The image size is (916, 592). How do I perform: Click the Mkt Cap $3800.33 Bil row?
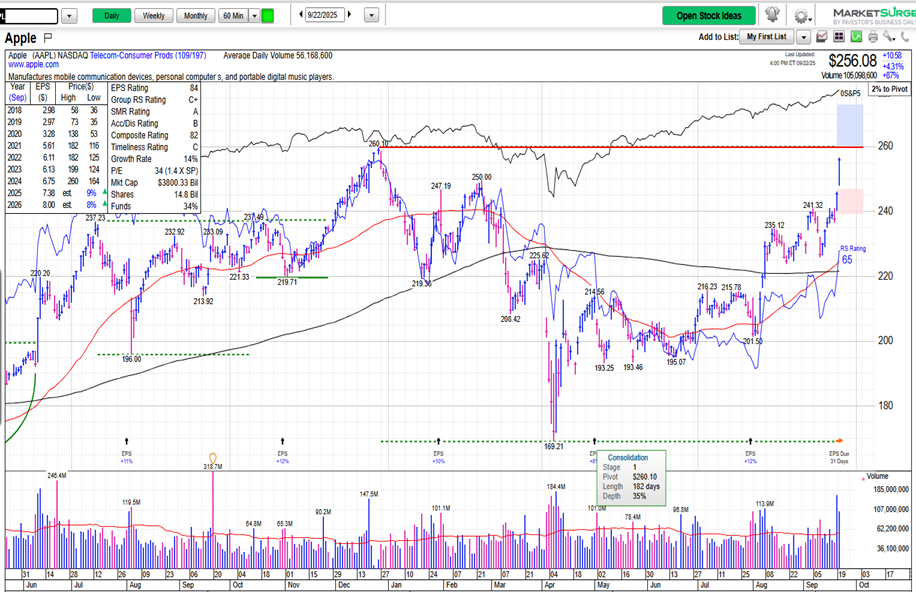(x=154, y=182)
